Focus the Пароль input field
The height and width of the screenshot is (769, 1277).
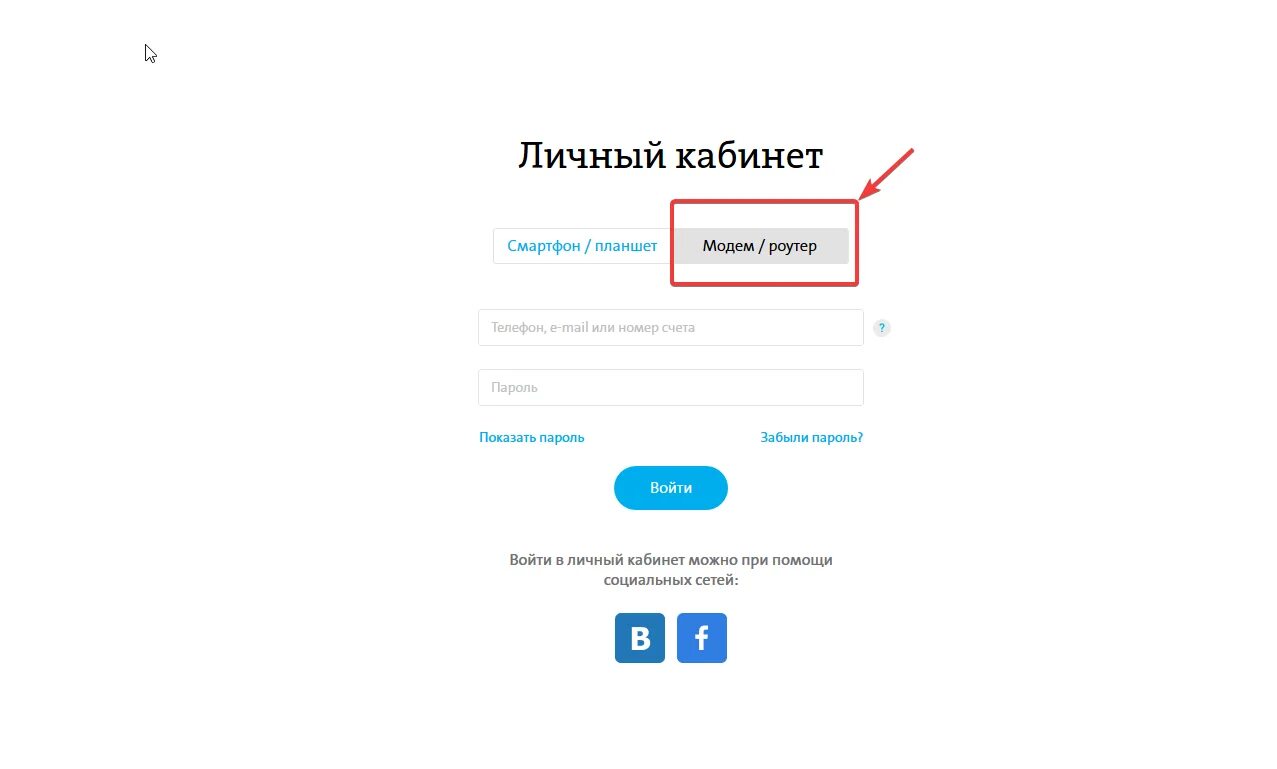[670, 387]
